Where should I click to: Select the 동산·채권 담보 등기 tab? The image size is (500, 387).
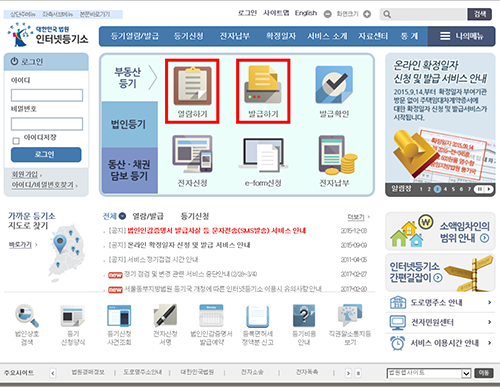pos(130,170)
